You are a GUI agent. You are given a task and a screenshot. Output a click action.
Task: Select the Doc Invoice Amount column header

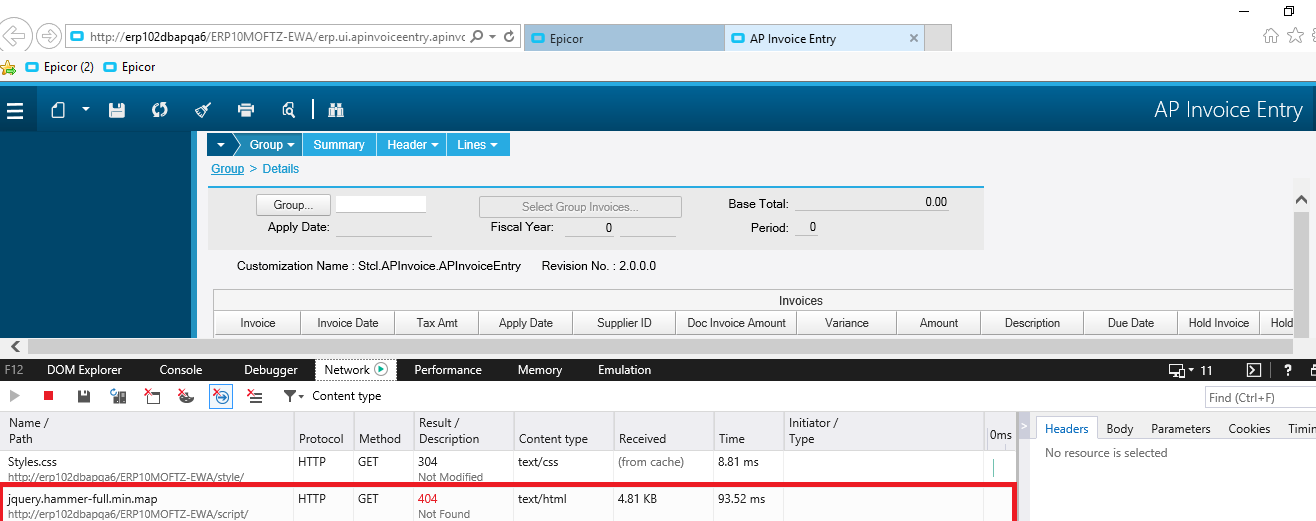click(x=737, y=323)
